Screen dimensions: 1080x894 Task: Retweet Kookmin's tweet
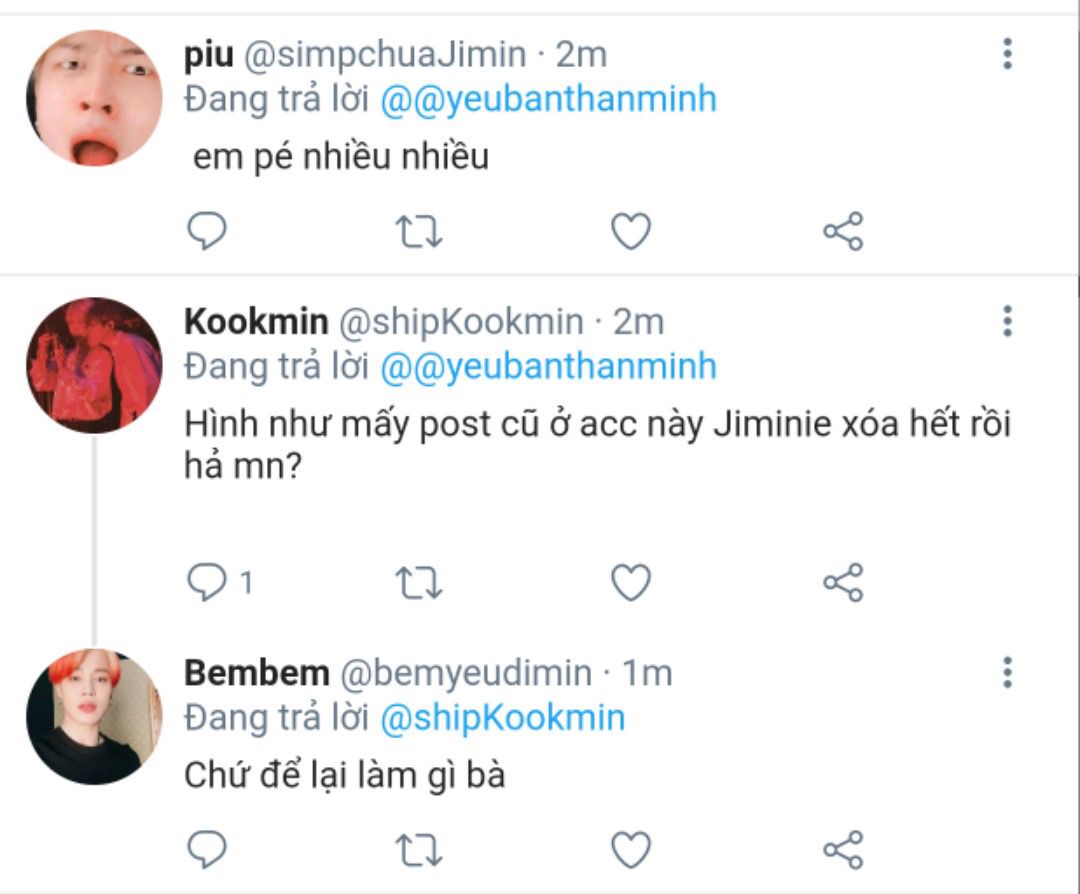tap(420, 582)
